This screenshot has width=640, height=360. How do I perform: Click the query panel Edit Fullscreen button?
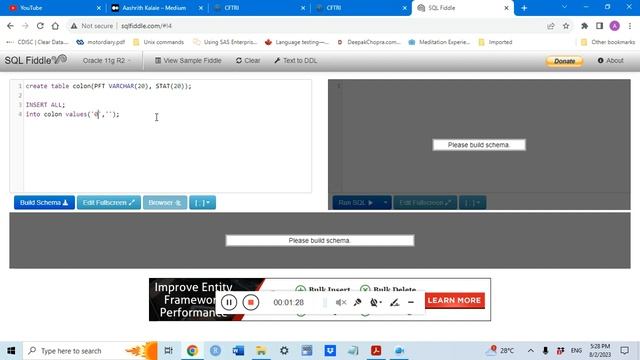(x=425, y=202)
